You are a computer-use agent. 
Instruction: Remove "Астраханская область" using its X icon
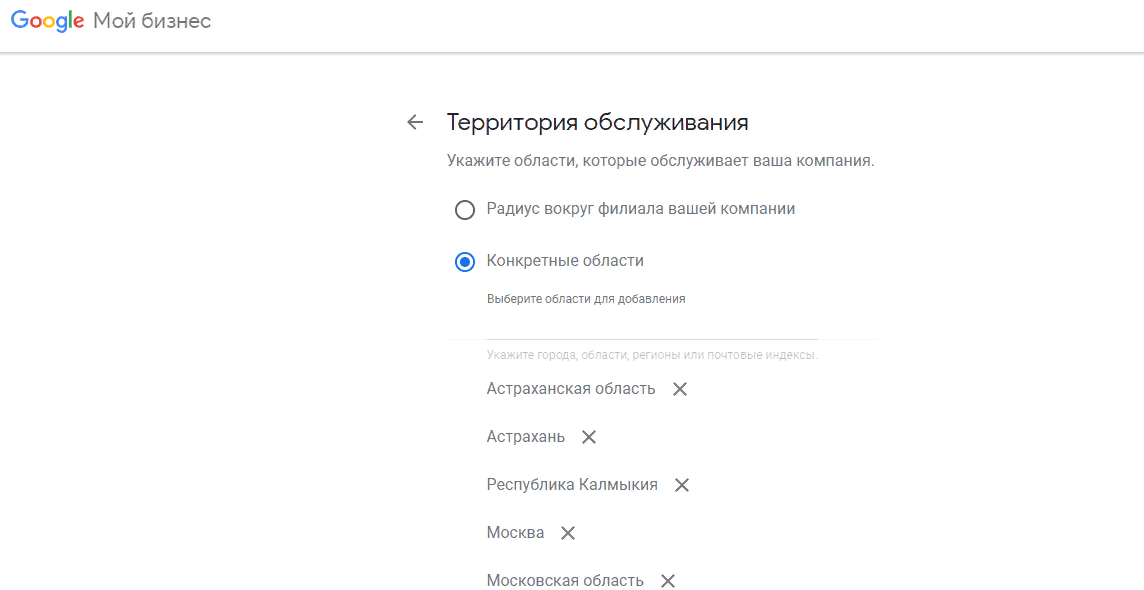coord(680,389)
